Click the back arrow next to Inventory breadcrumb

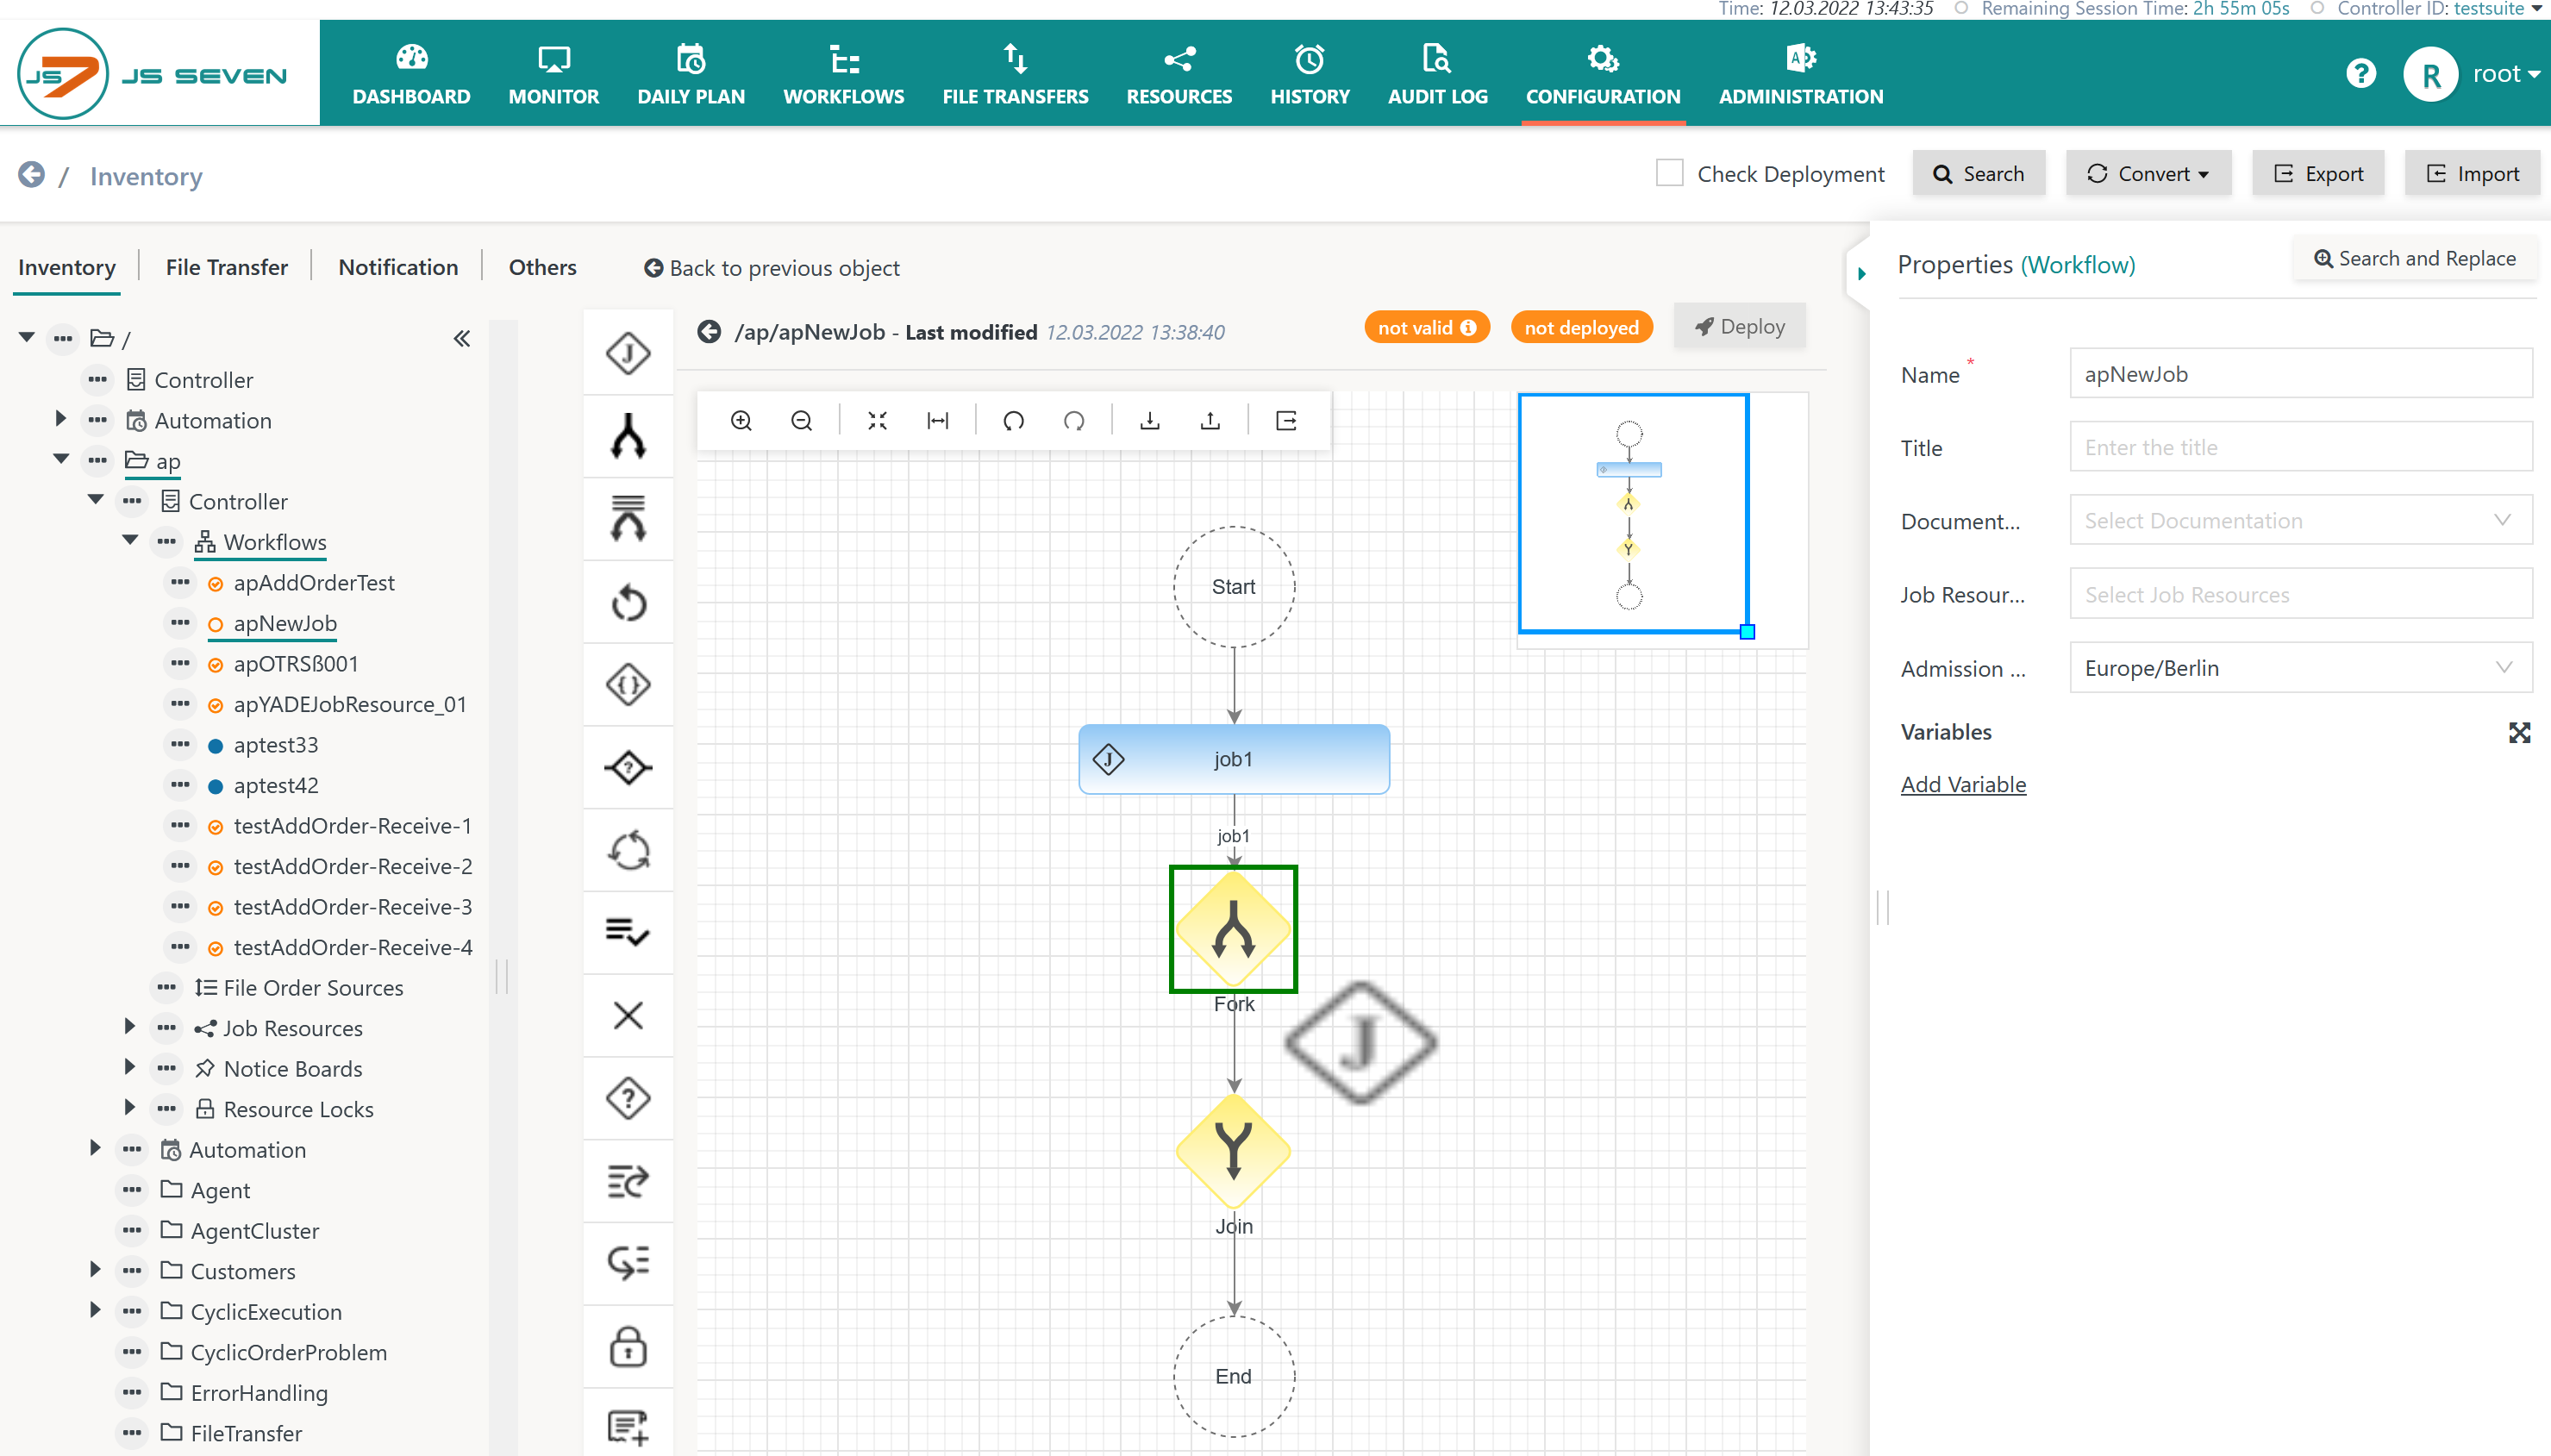pos(31,175)
